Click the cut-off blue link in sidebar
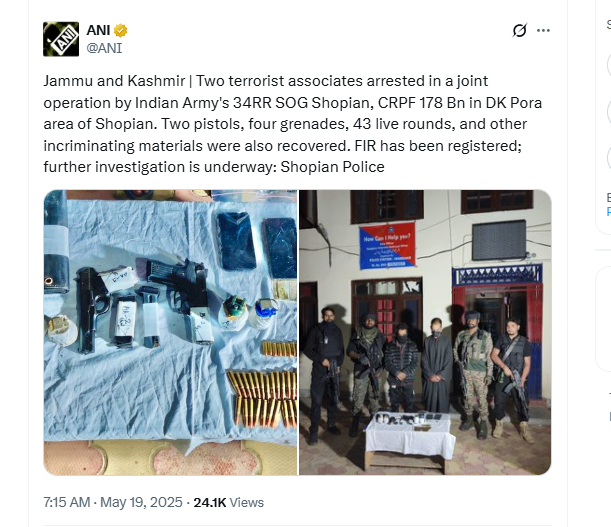The height and width of the screenshot is (527, 611). point(608,212)
